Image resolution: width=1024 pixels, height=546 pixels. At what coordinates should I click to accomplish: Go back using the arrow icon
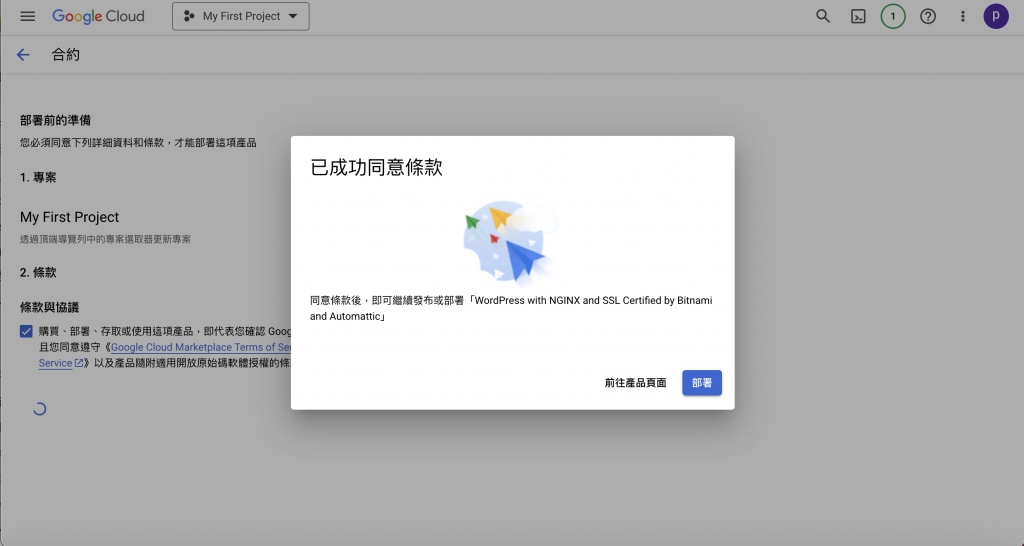(23, 55)
